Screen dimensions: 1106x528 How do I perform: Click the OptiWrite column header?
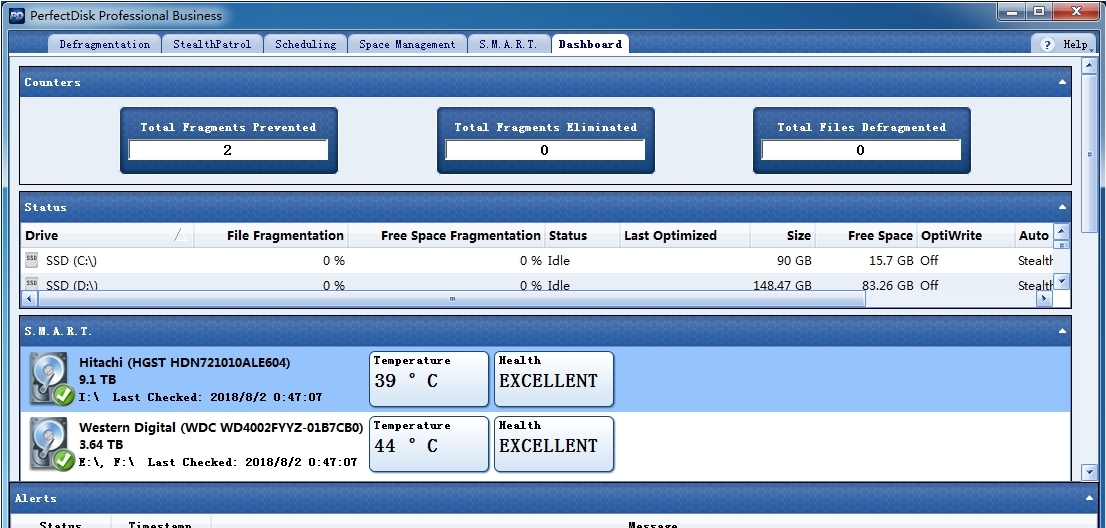pos(966,235)
